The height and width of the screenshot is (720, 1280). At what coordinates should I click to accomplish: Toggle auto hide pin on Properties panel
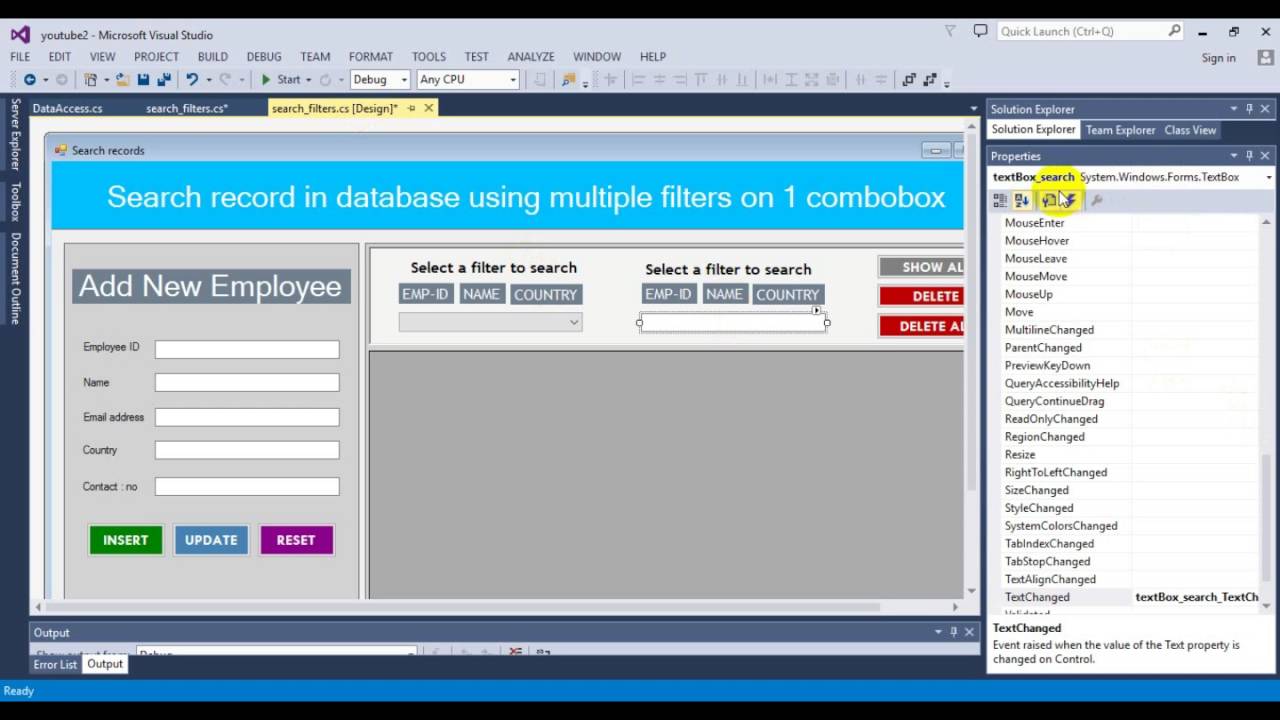coord(1249,156)
